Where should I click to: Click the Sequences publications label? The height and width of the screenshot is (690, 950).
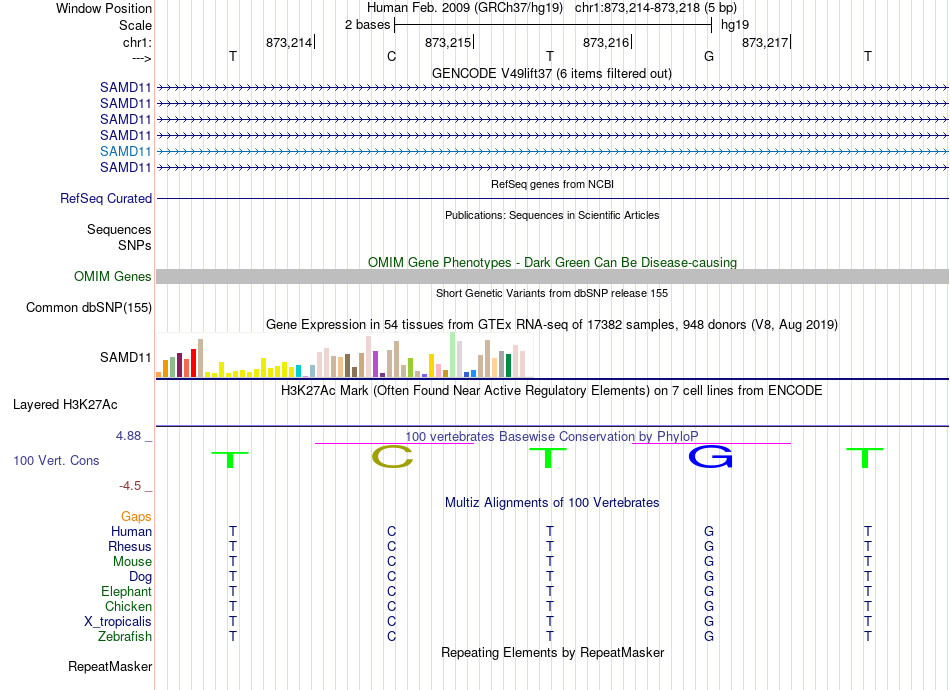[119, 230]
